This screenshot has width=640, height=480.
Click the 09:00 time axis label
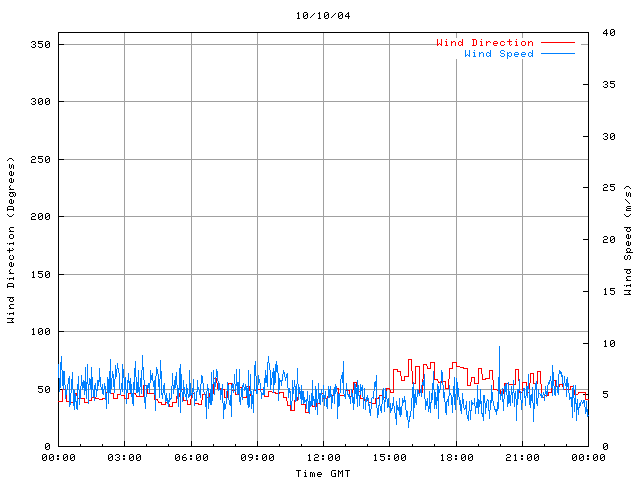point(257,458)
